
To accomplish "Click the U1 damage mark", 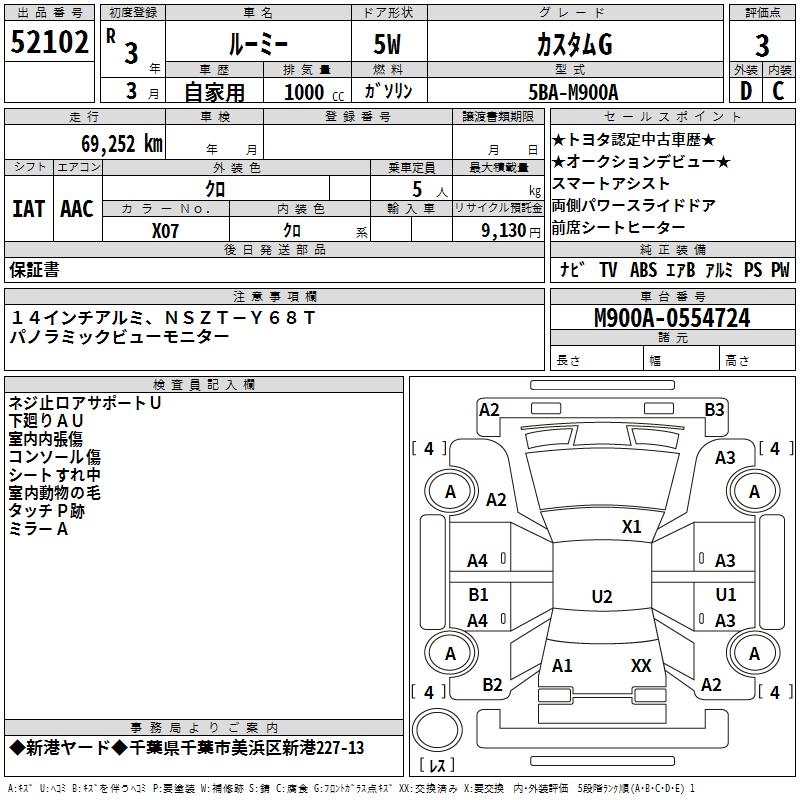I will coord(726,594).
